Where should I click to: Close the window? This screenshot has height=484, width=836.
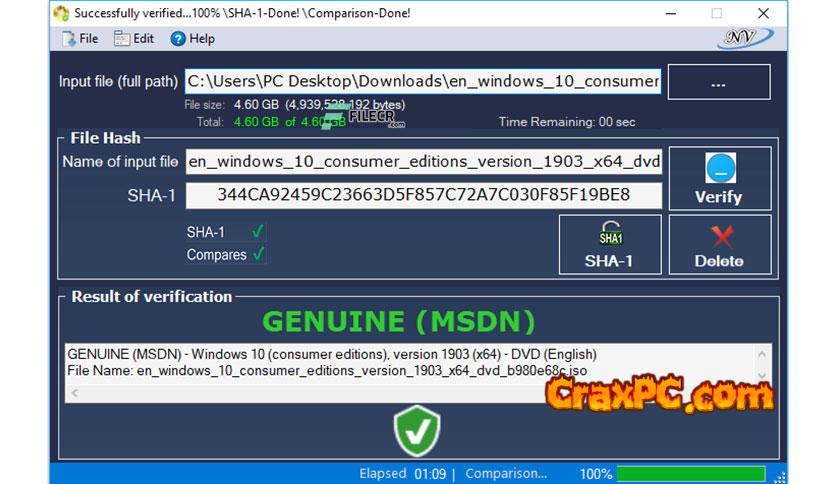click(x=763, y=13)
